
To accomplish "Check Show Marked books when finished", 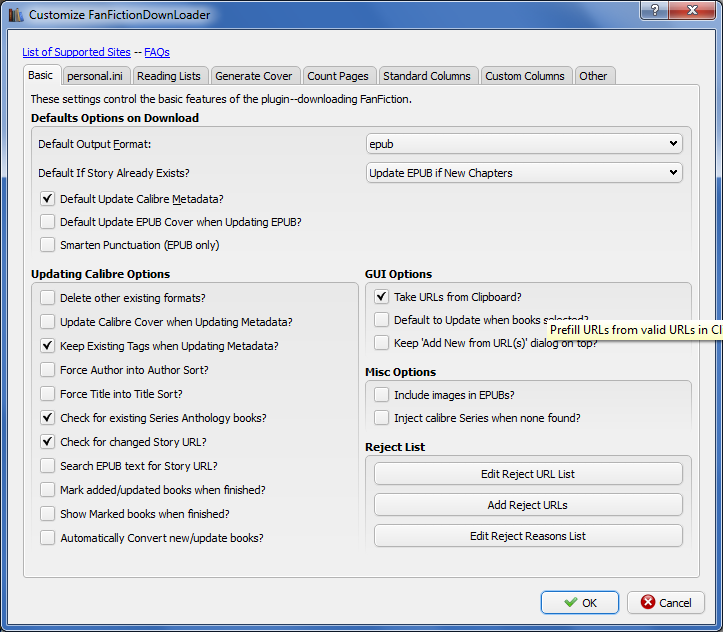I will [x=47, y=514].
